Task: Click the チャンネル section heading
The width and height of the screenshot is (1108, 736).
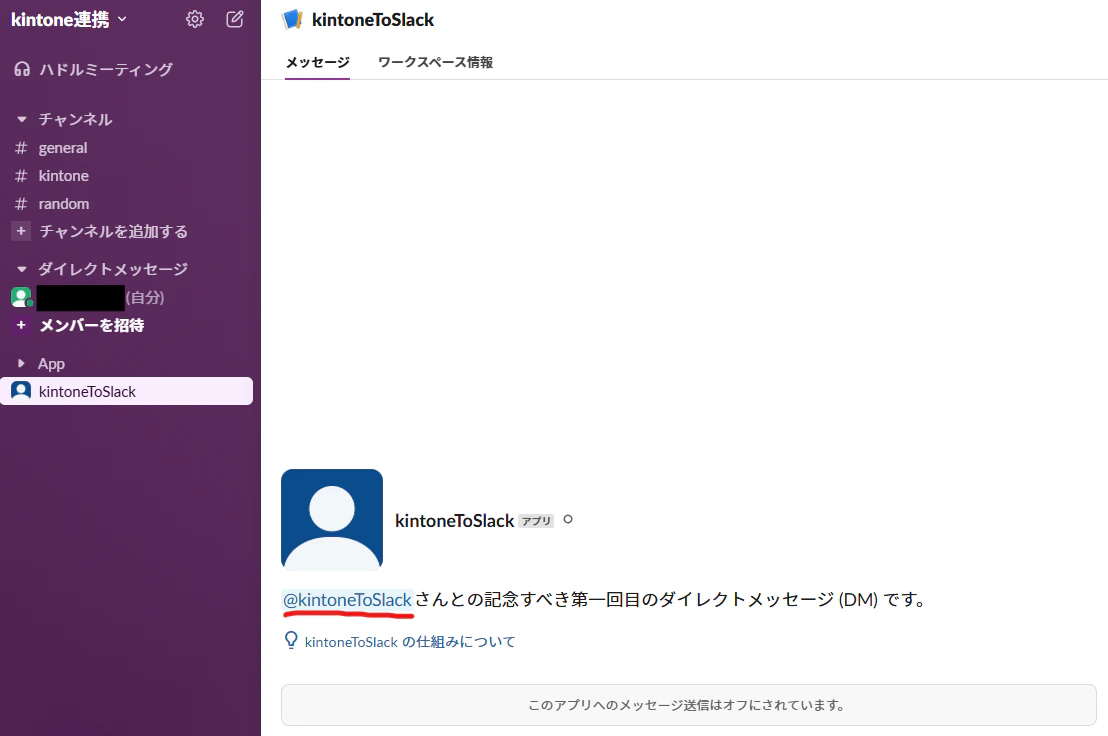Action: [x=75, y=119]
